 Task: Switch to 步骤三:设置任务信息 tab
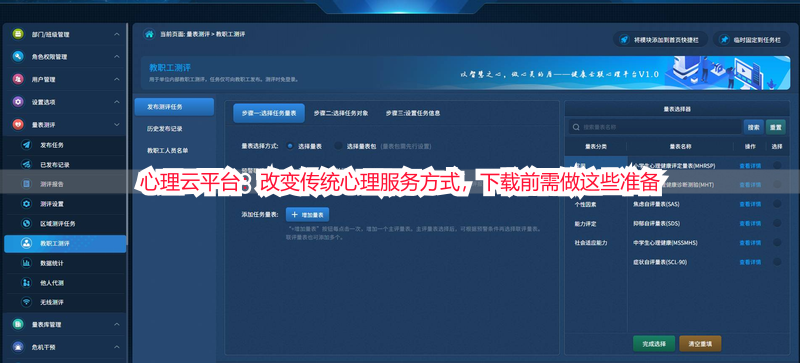tap(413, 113)
